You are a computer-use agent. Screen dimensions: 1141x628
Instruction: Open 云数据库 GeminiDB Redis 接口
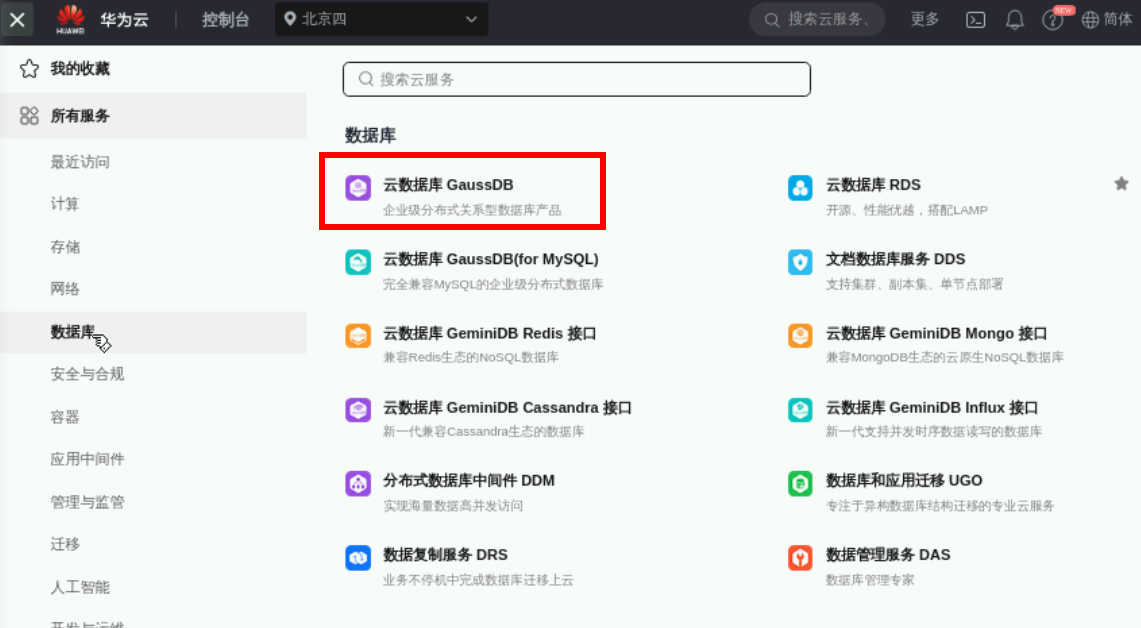click(490, 333)
